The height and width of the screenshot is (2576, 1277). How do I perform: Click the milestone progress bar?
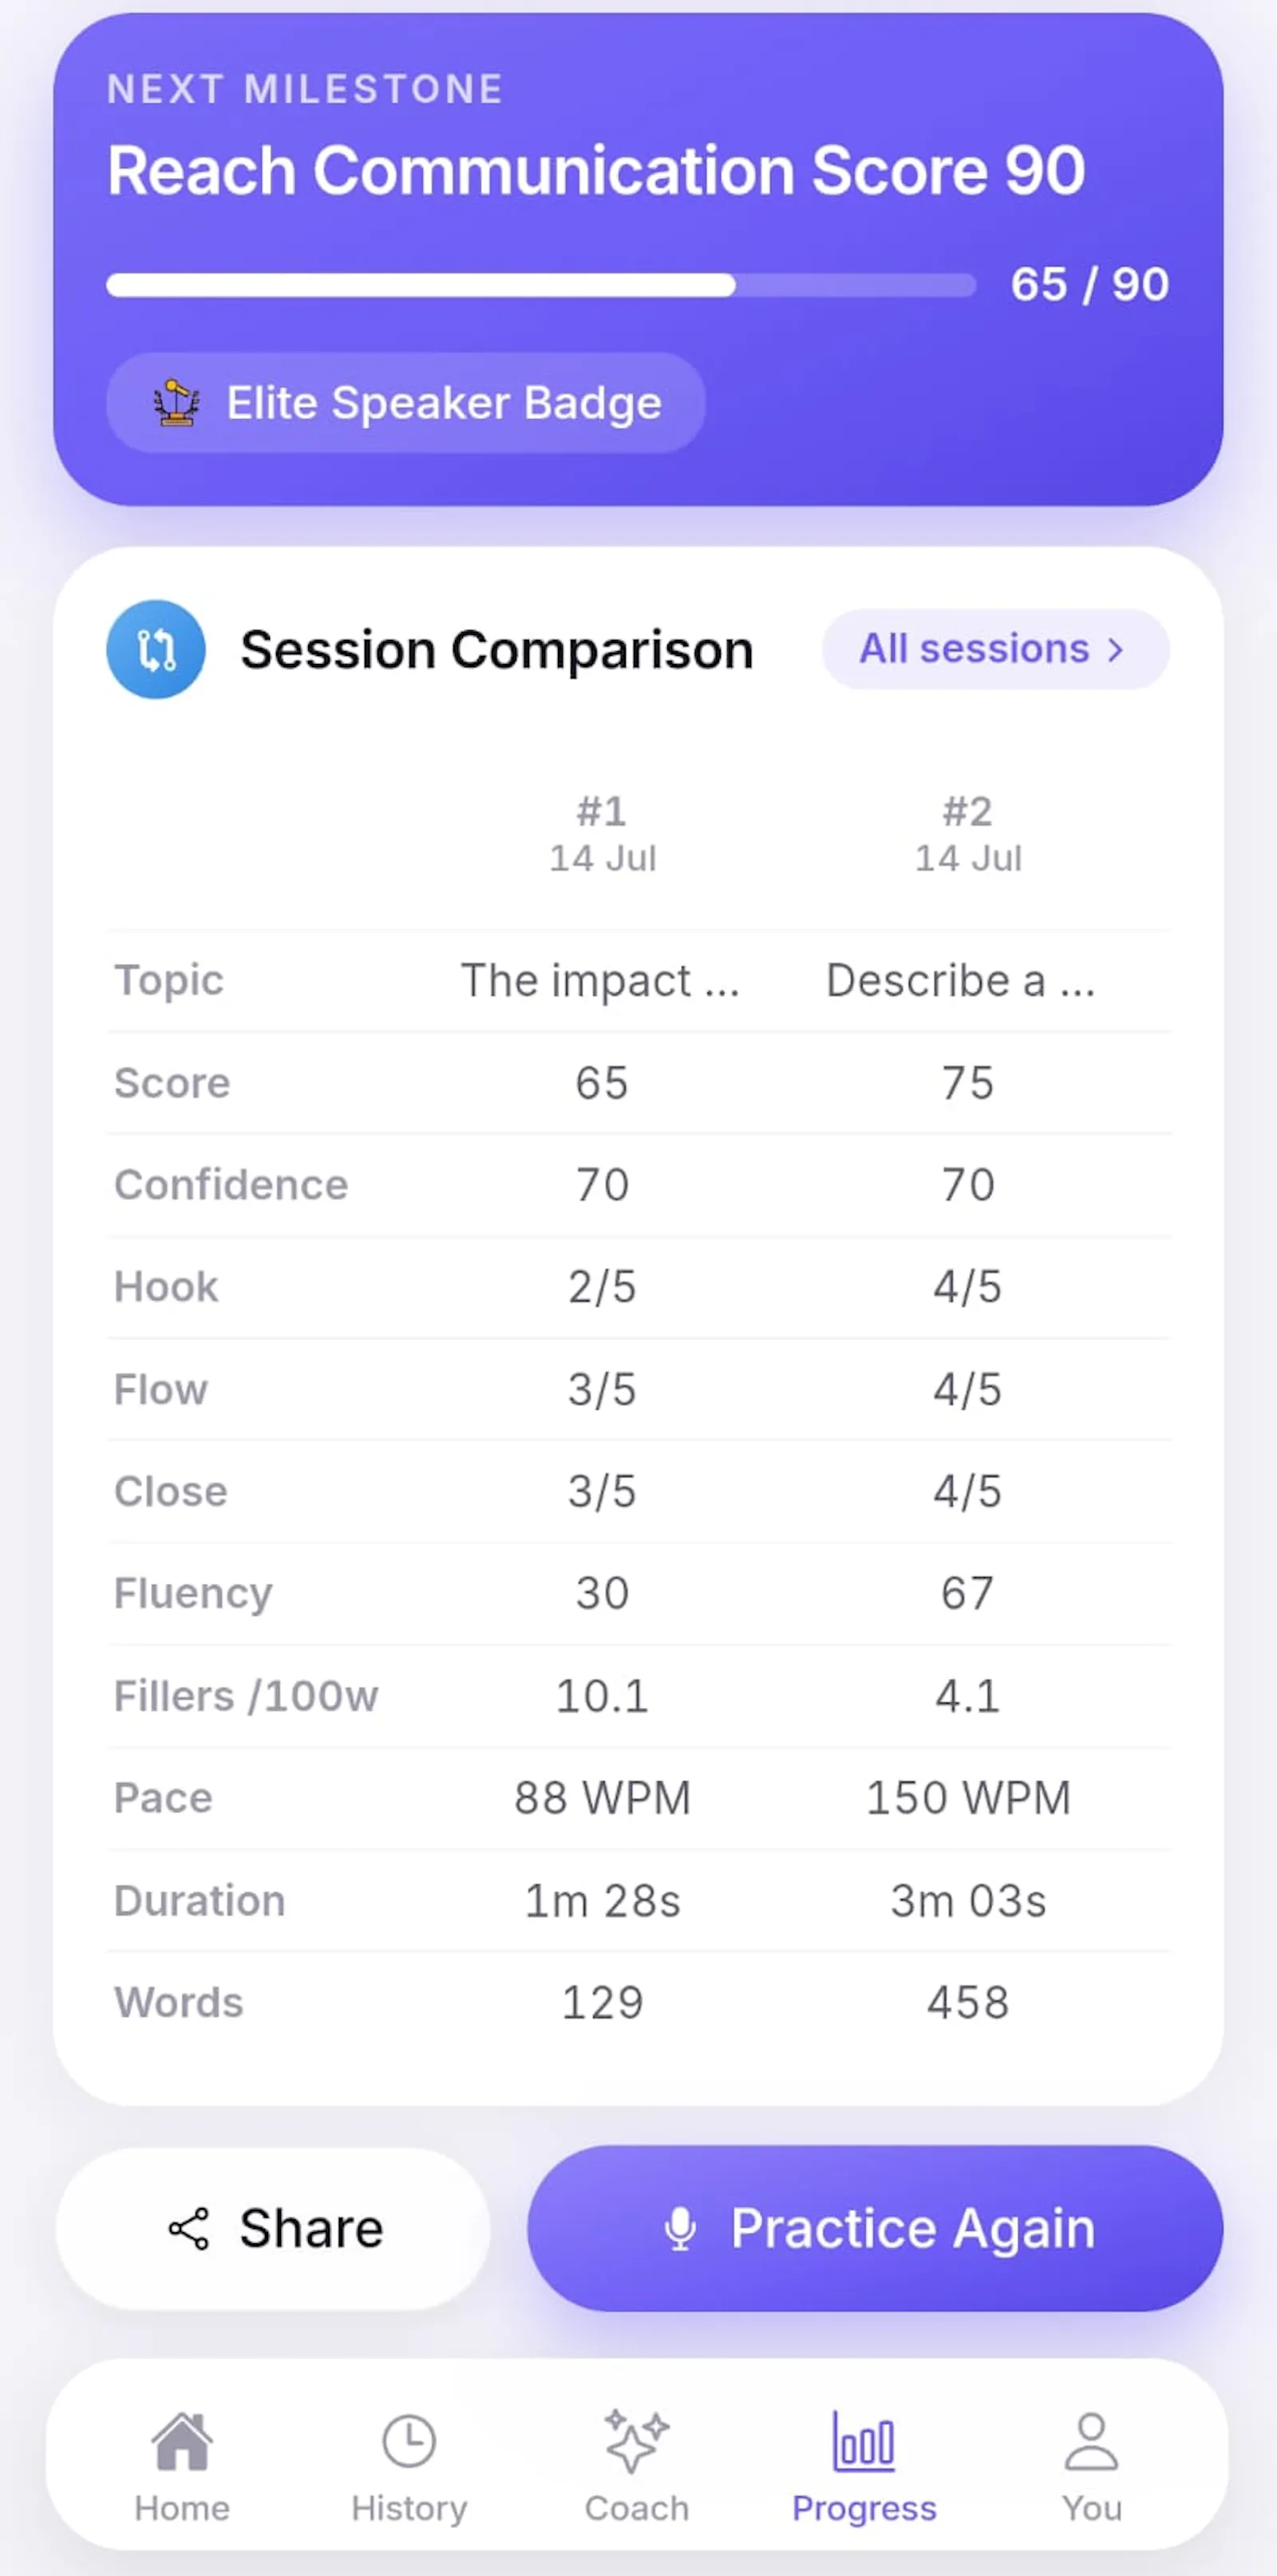541,285
